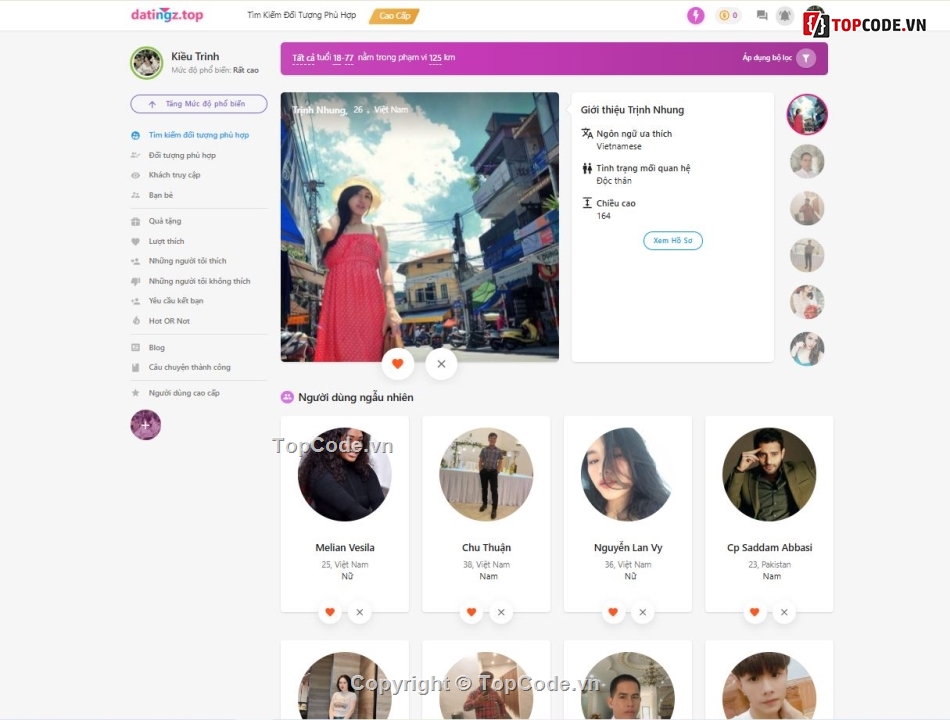Viewport: 950px width, 720px height.
Task: Select the first highlighted match thumbnail
Action: click(807, 115)
